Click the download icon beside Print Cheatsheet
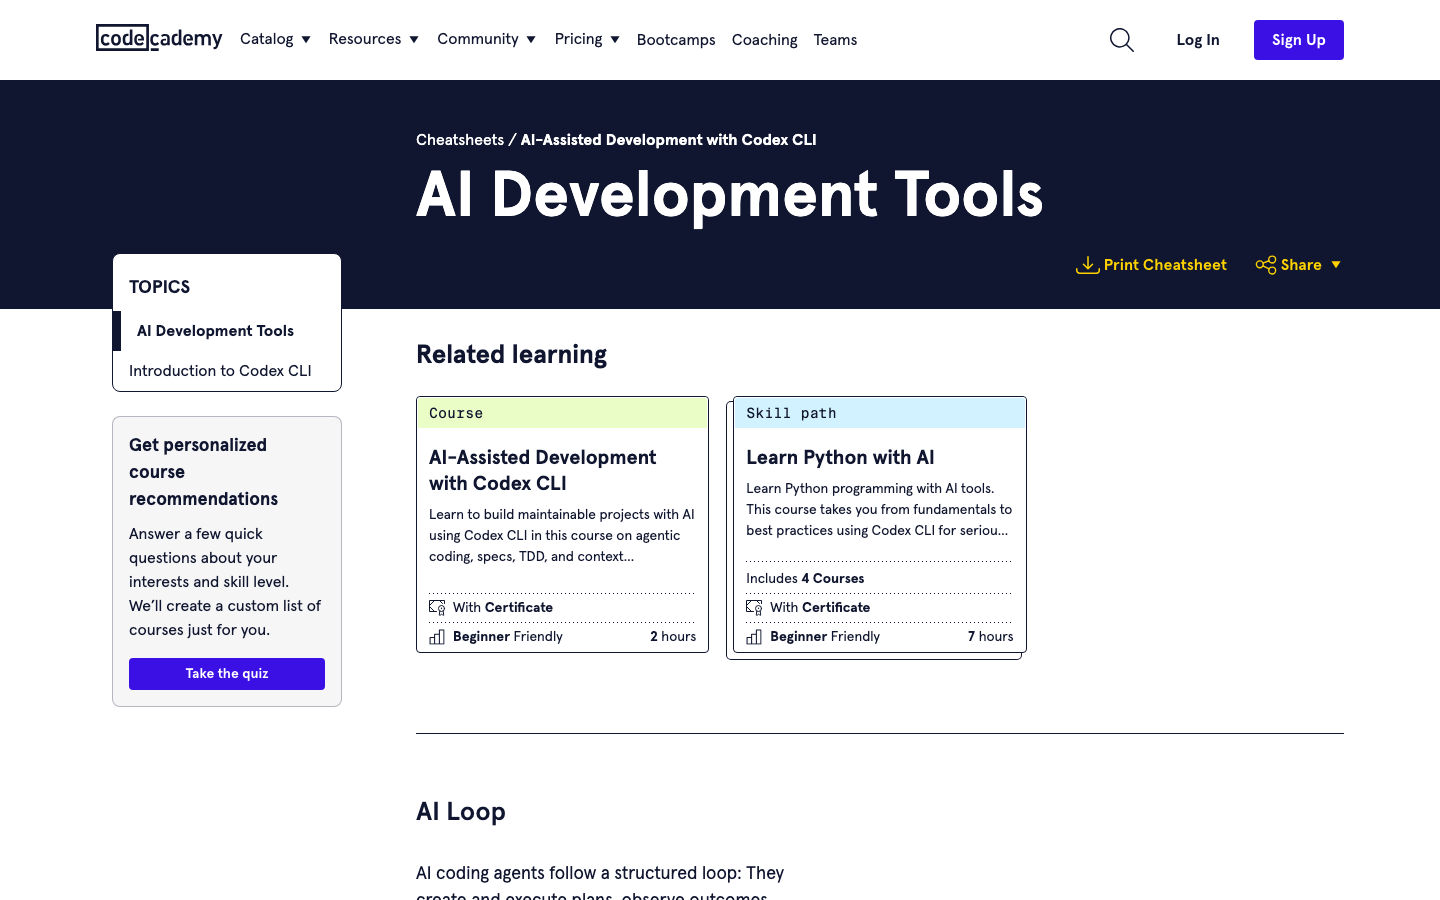 (1087, 265)
